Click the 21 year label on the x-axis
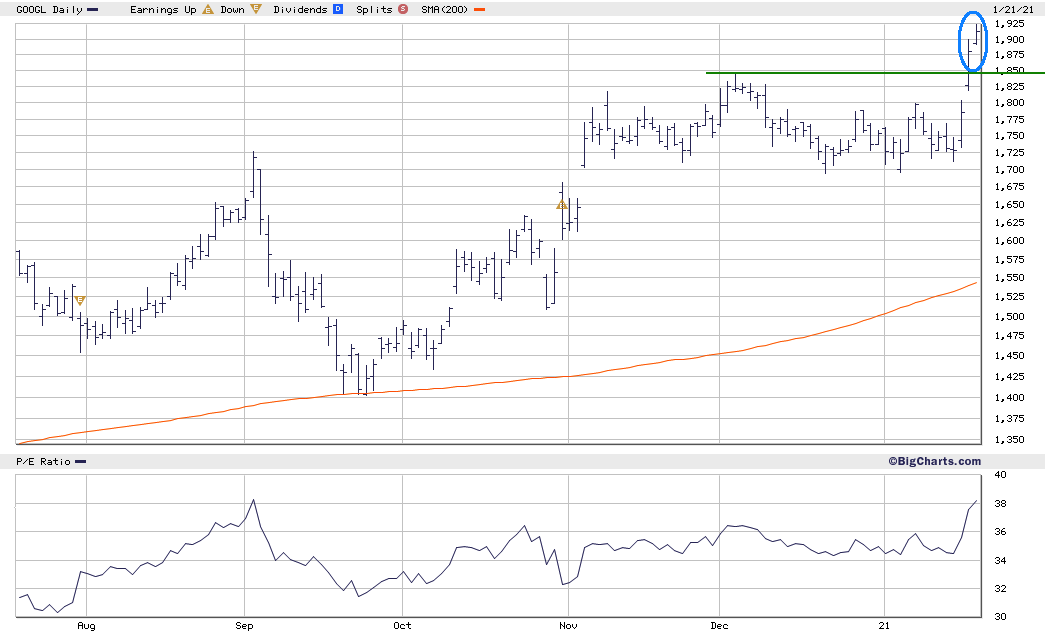Image resolution: width=1045 pixels, height=635 pixels. (x=884, y=626)
